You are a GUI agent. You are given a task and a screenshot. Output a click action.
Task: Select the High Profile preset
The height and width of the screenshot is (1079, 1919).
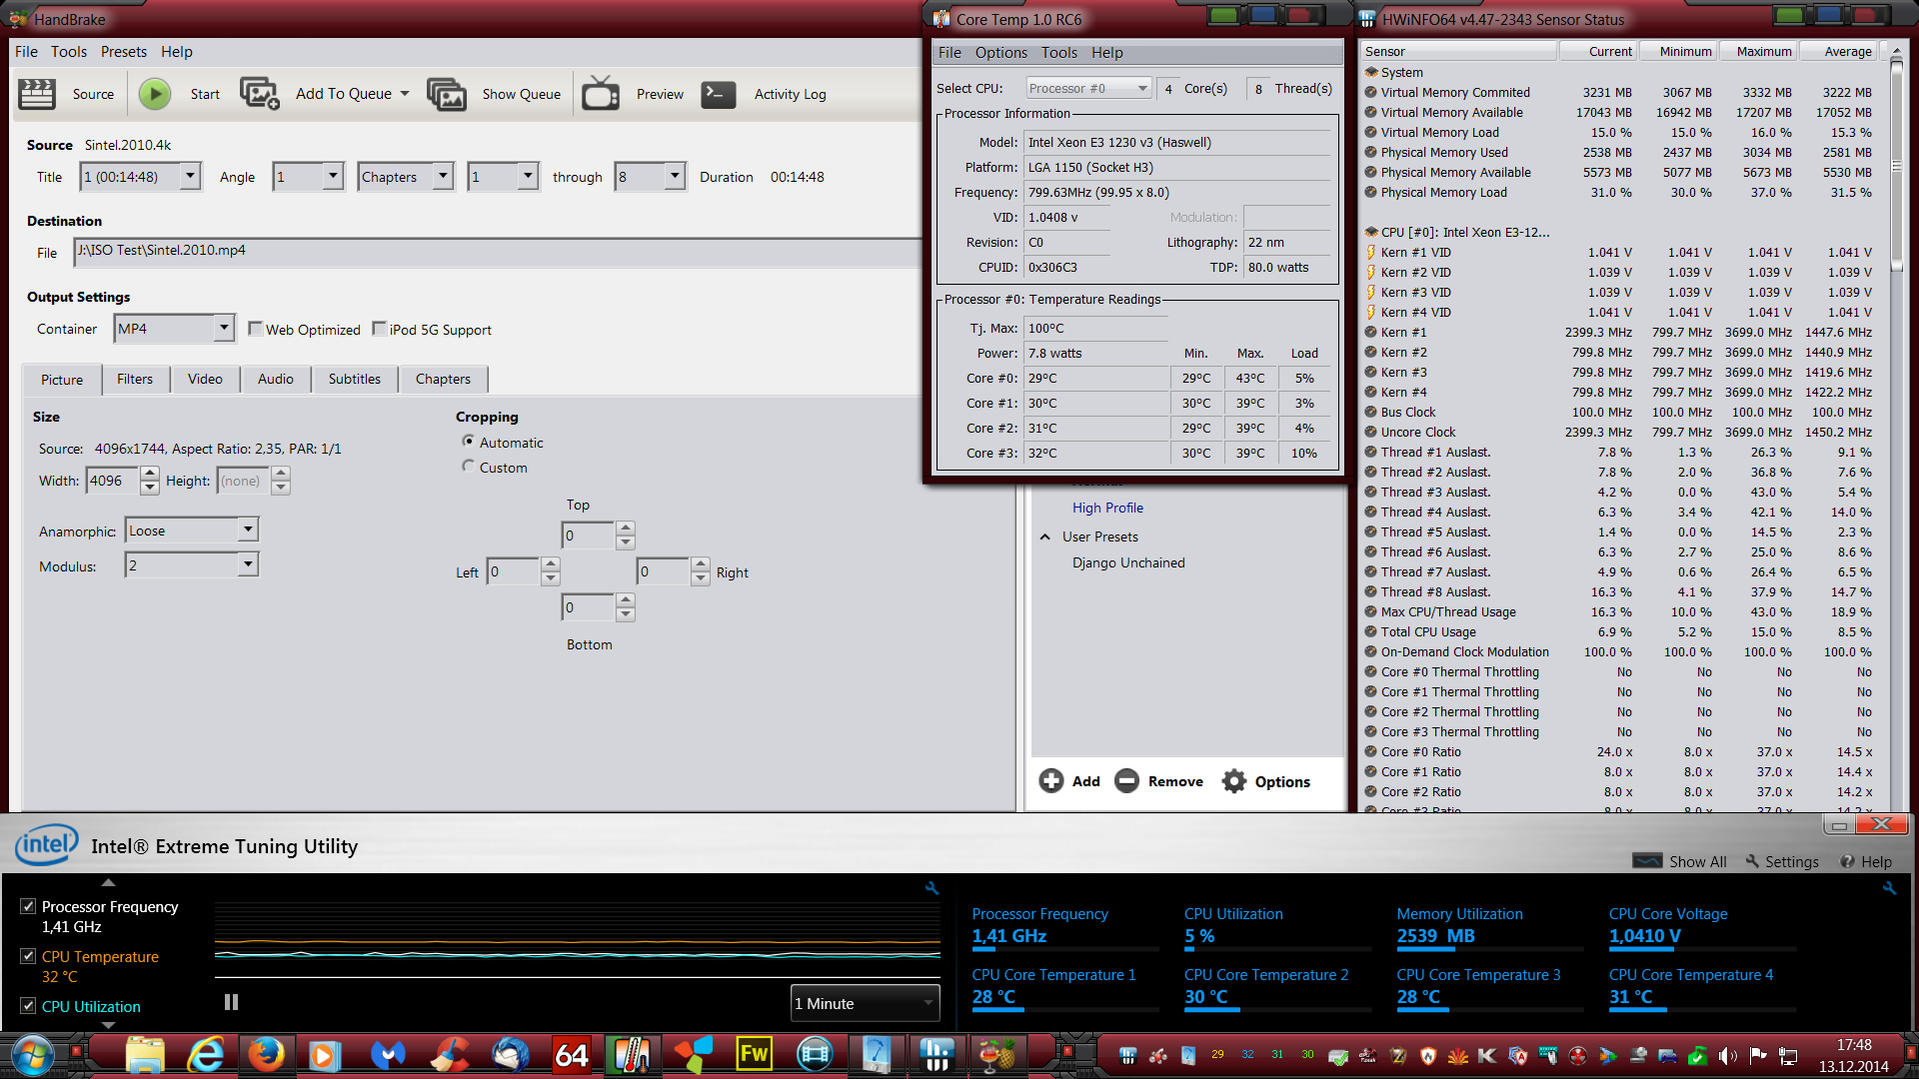[1108, 508]
